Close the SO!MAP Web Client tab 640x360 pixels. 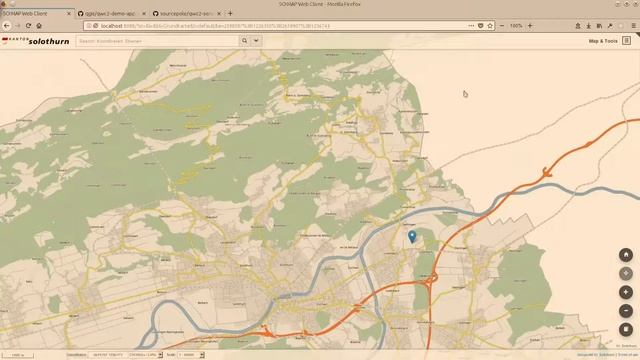pos(69,13)
